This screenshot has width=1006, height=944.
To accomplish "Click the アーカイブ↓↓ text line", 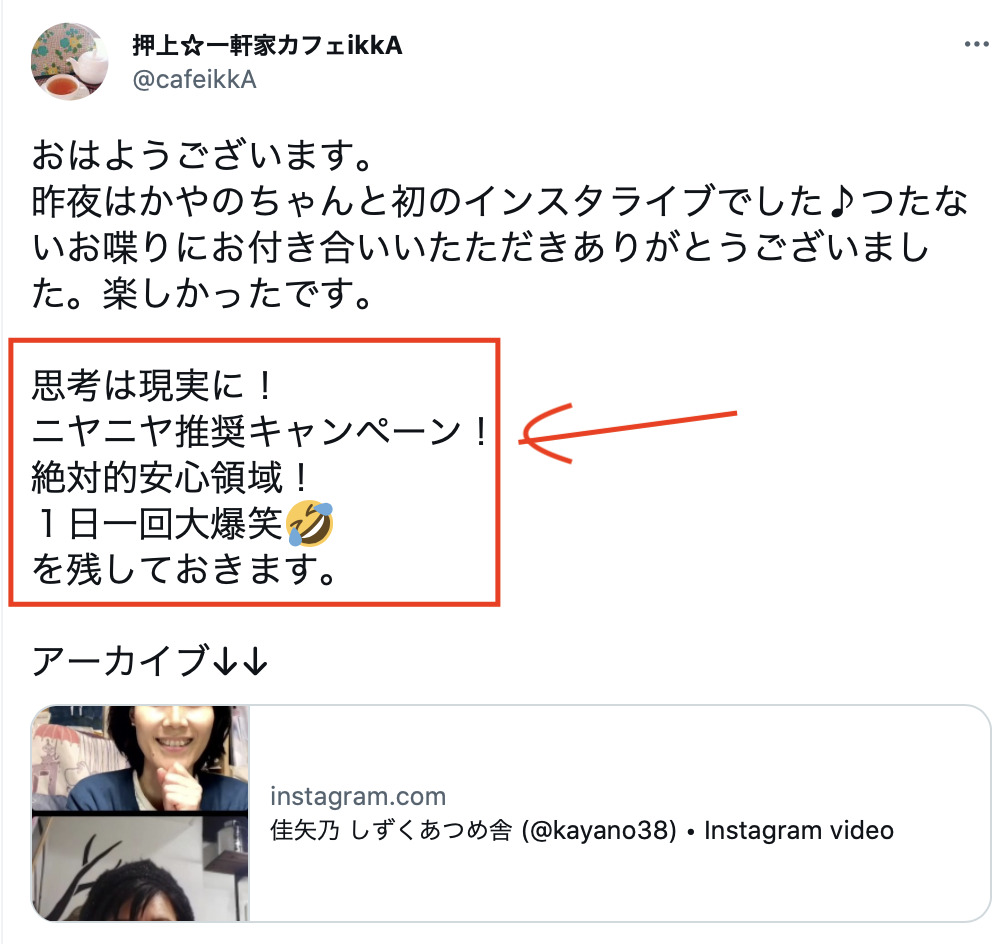I will click(x=150, y=661).
